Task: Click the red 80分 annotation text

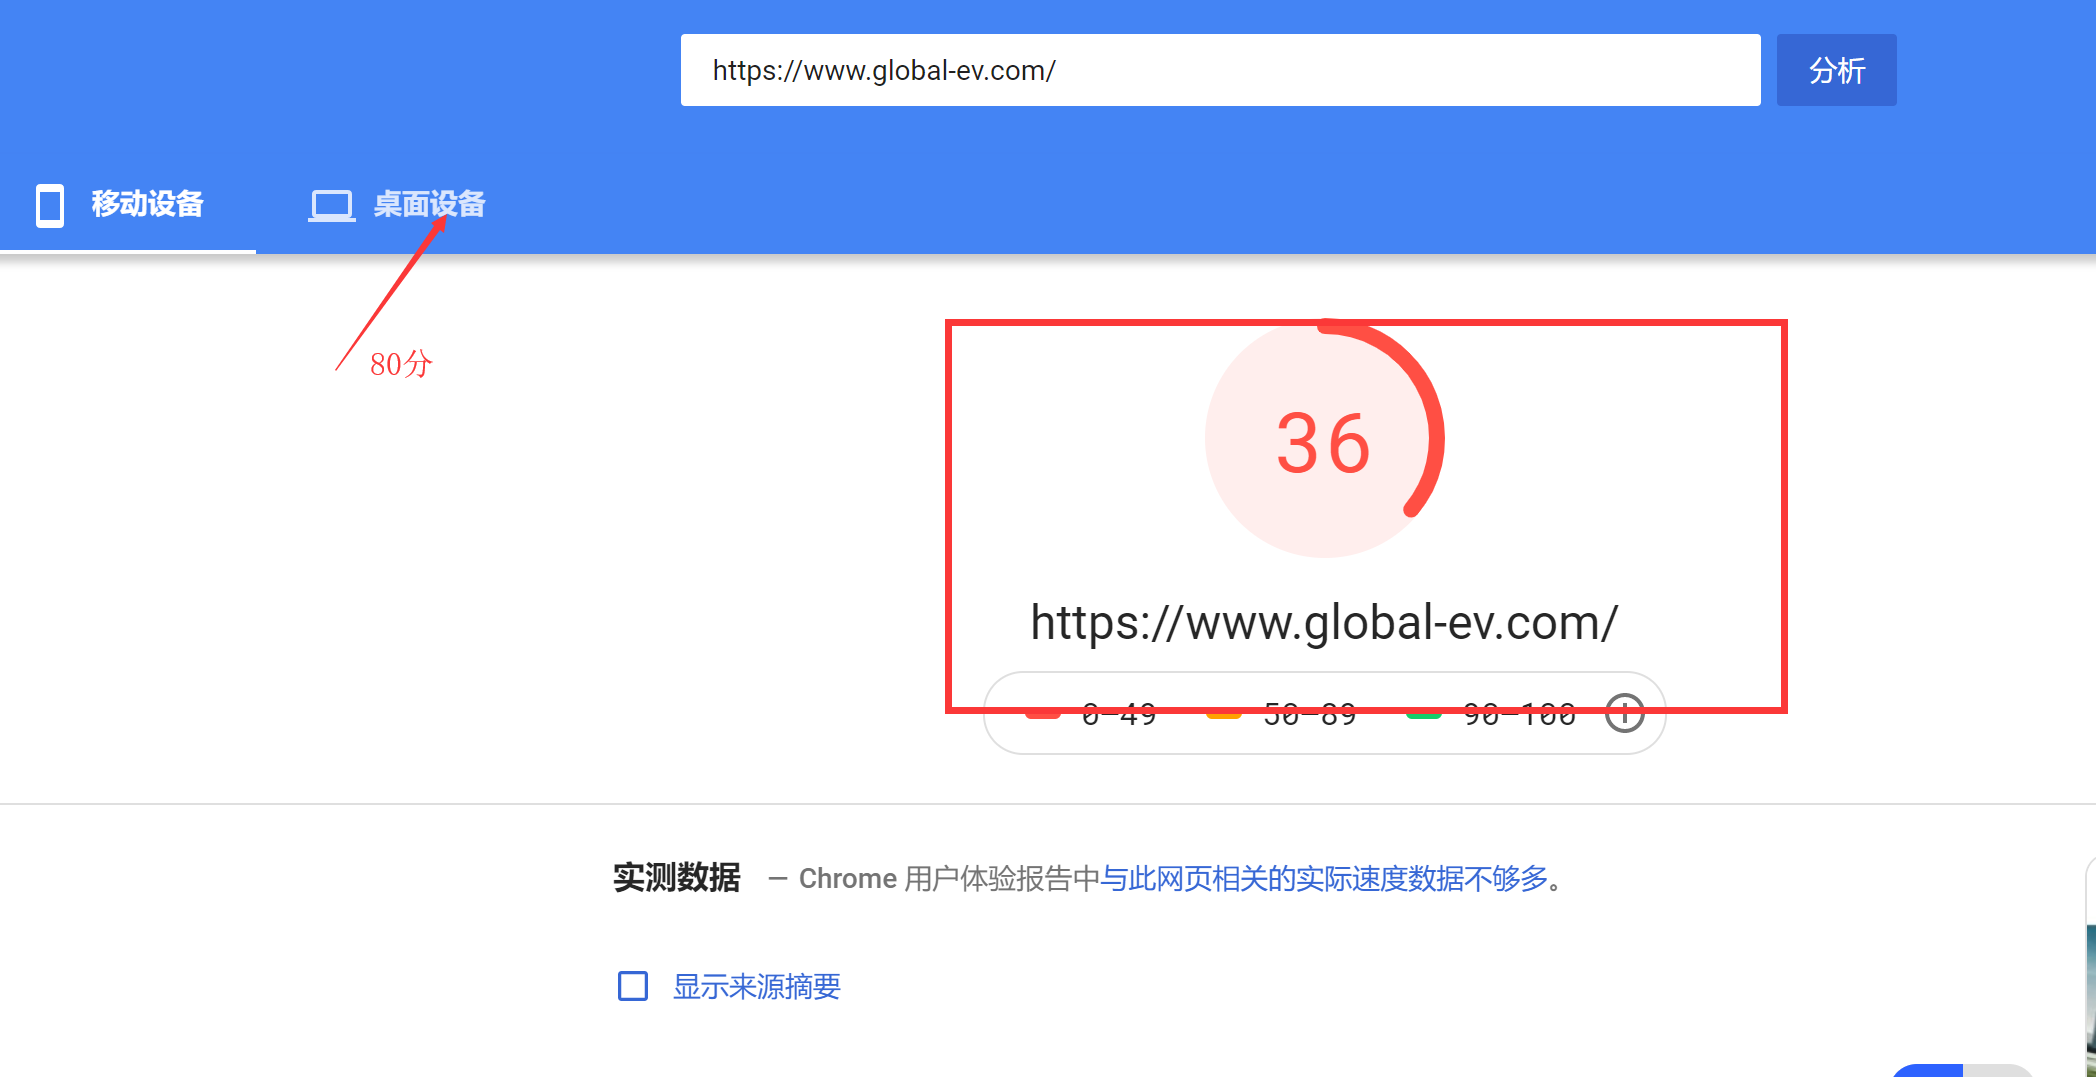Action: [x=400, y=364]
